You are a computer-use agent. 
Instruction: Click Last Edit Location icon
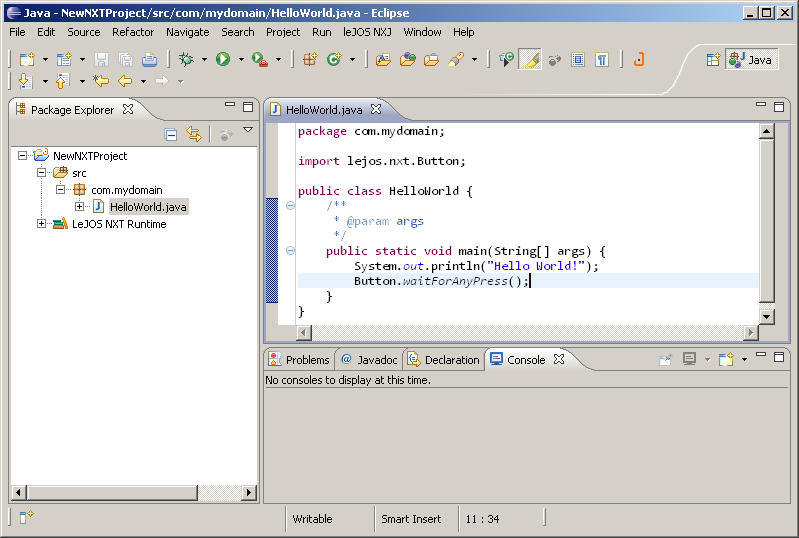[x=101, y=81]
